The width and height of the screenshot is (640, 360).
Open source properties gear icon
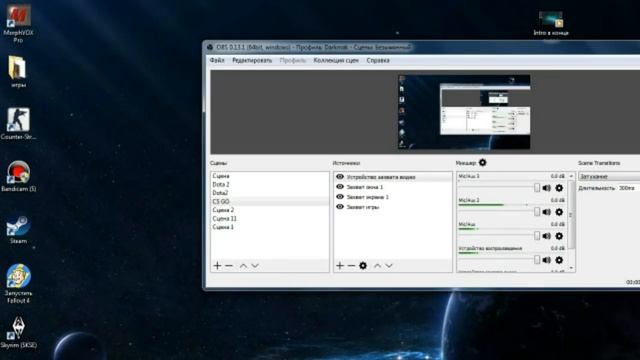point(363,266)
